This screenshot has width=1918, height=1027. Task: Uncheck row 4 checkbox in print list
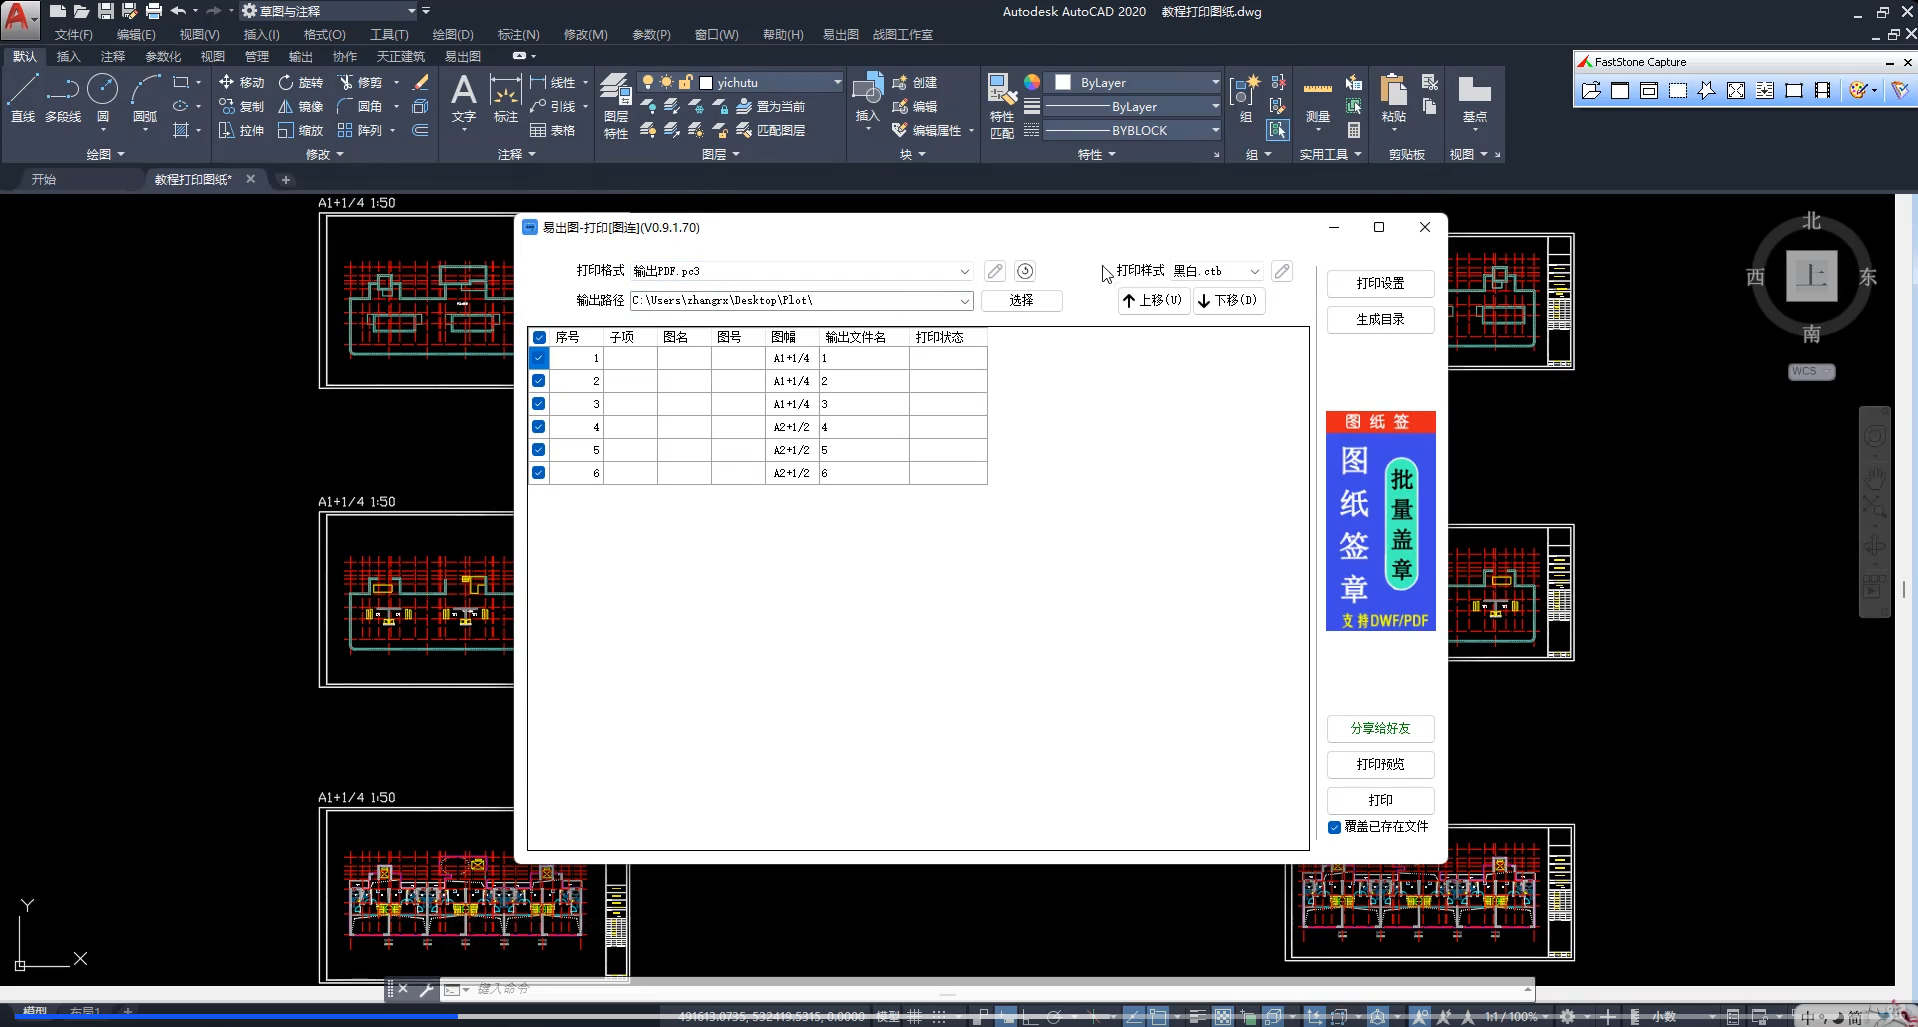click(x=539, y=427)
